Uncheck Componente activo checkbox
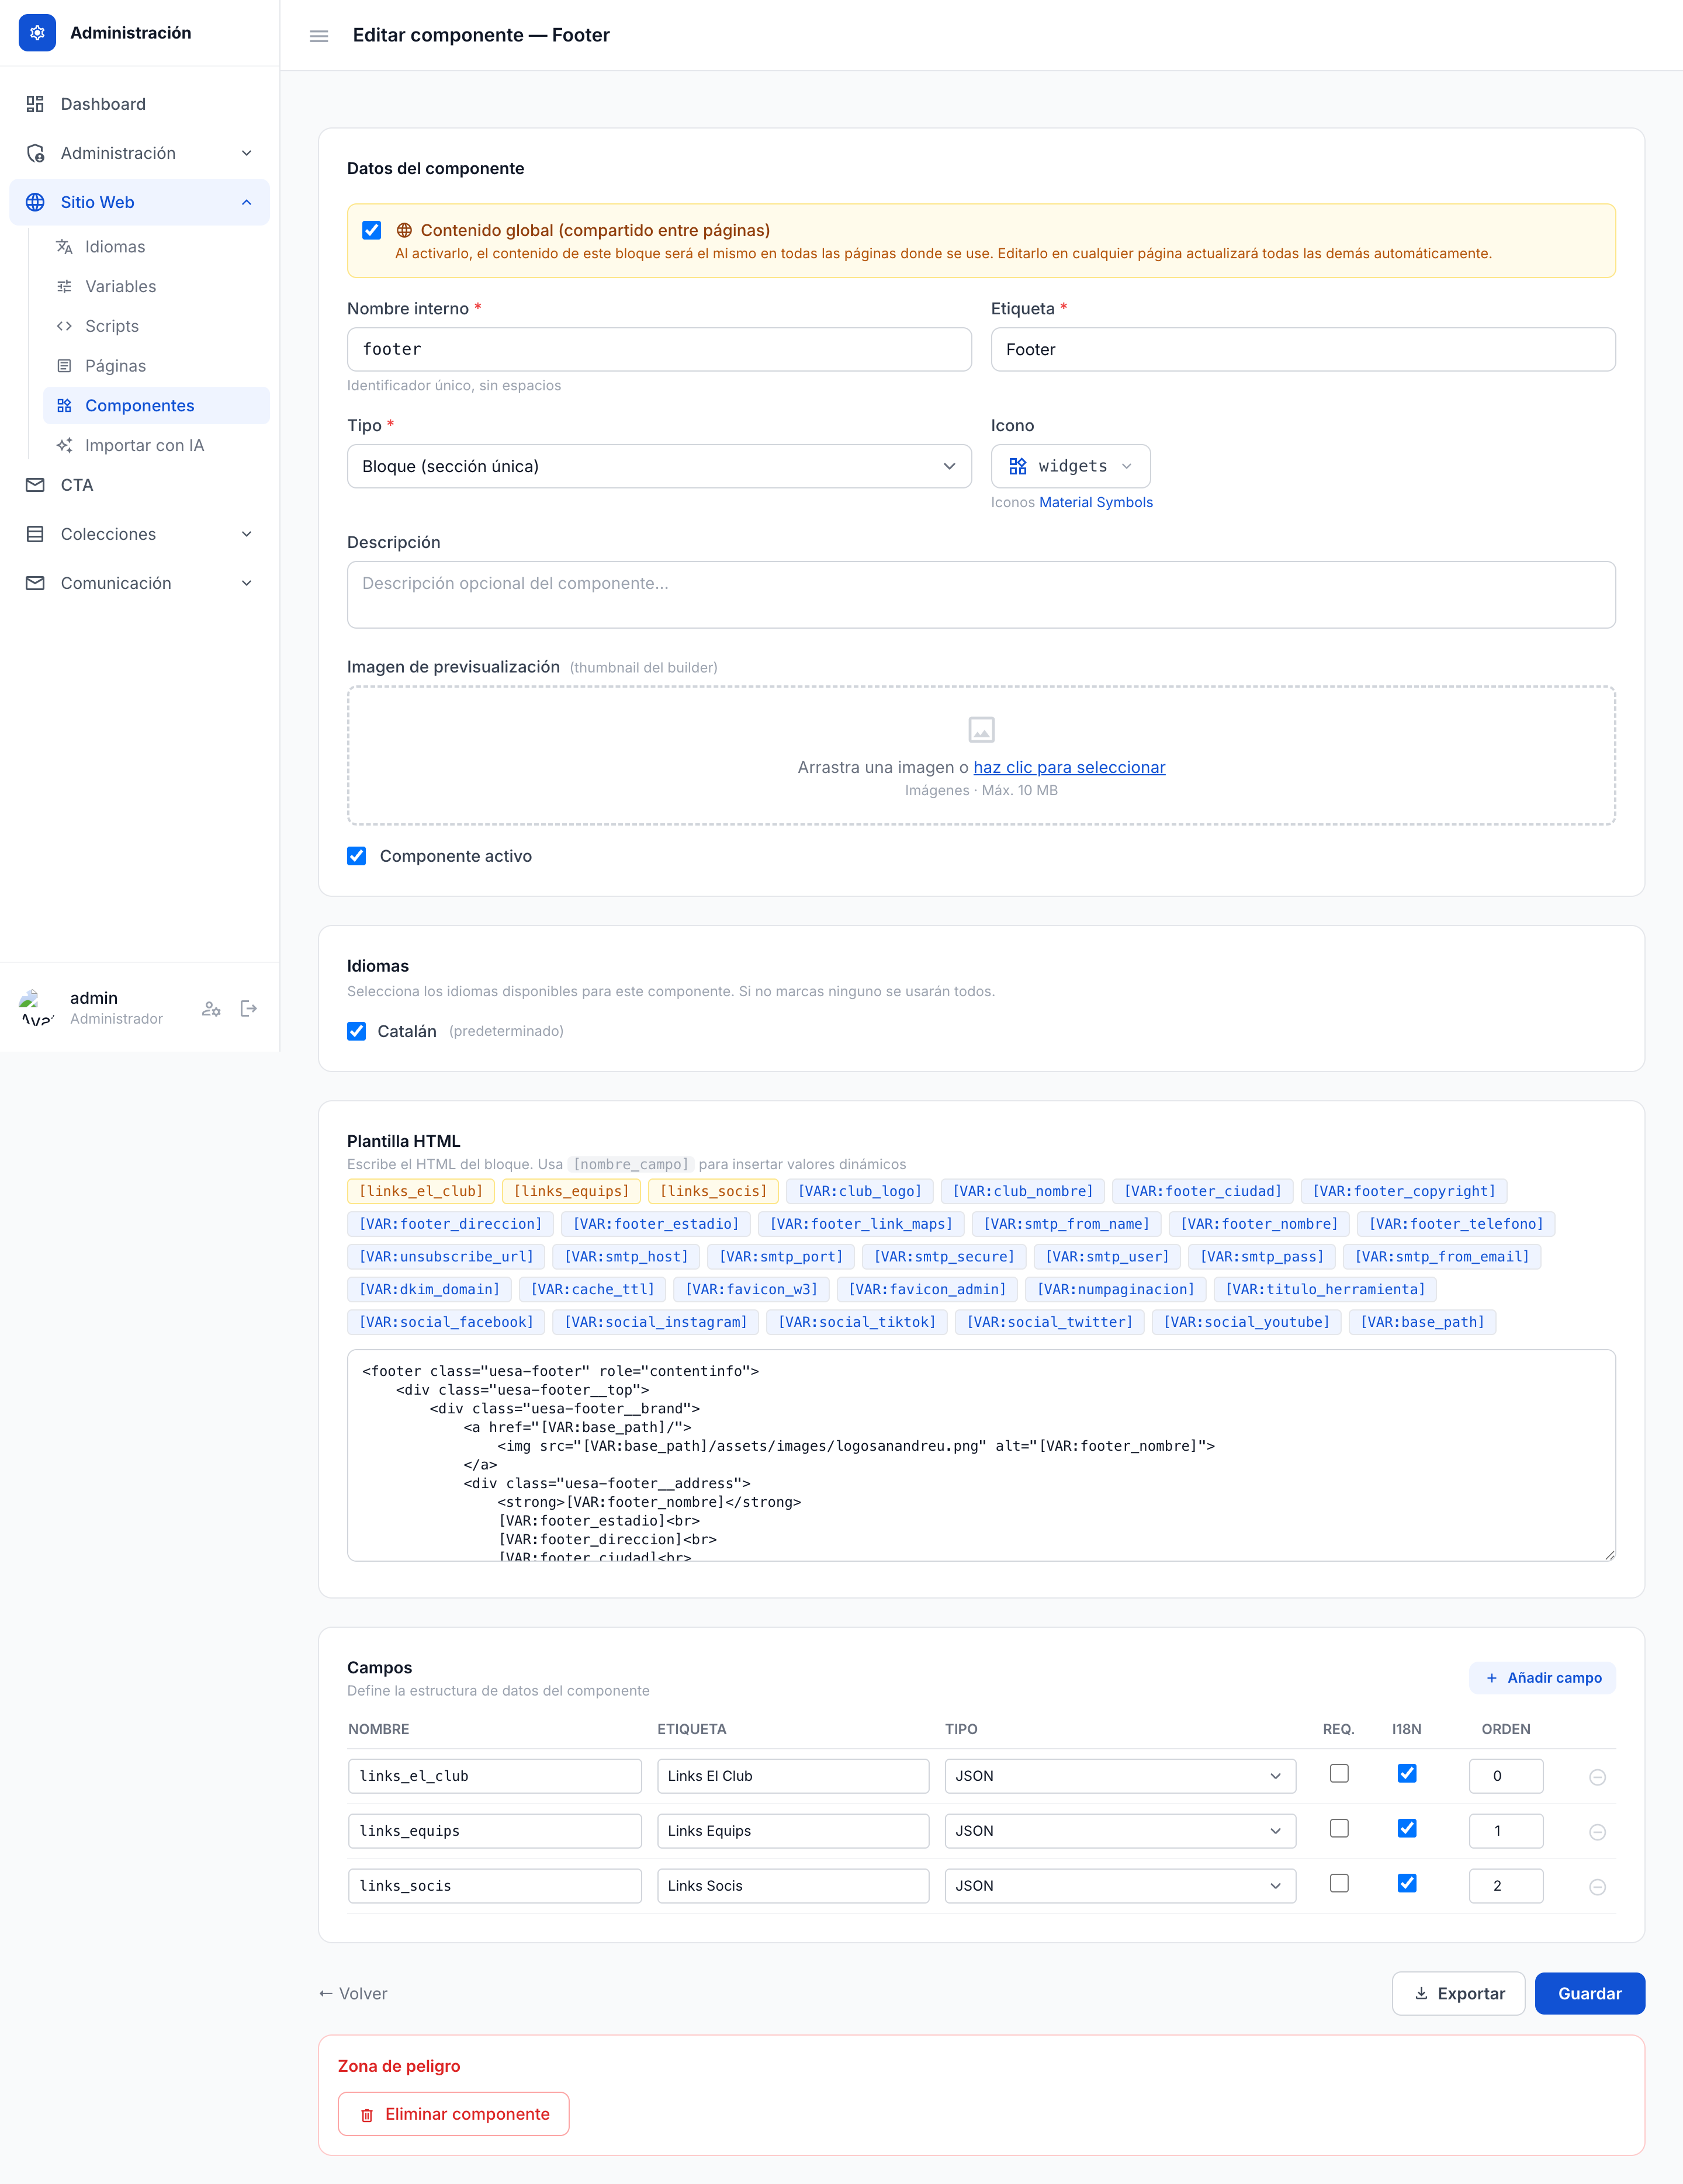Image resolution: width=1683 pixels, height=2184 pixels. [x=356, y=856]
